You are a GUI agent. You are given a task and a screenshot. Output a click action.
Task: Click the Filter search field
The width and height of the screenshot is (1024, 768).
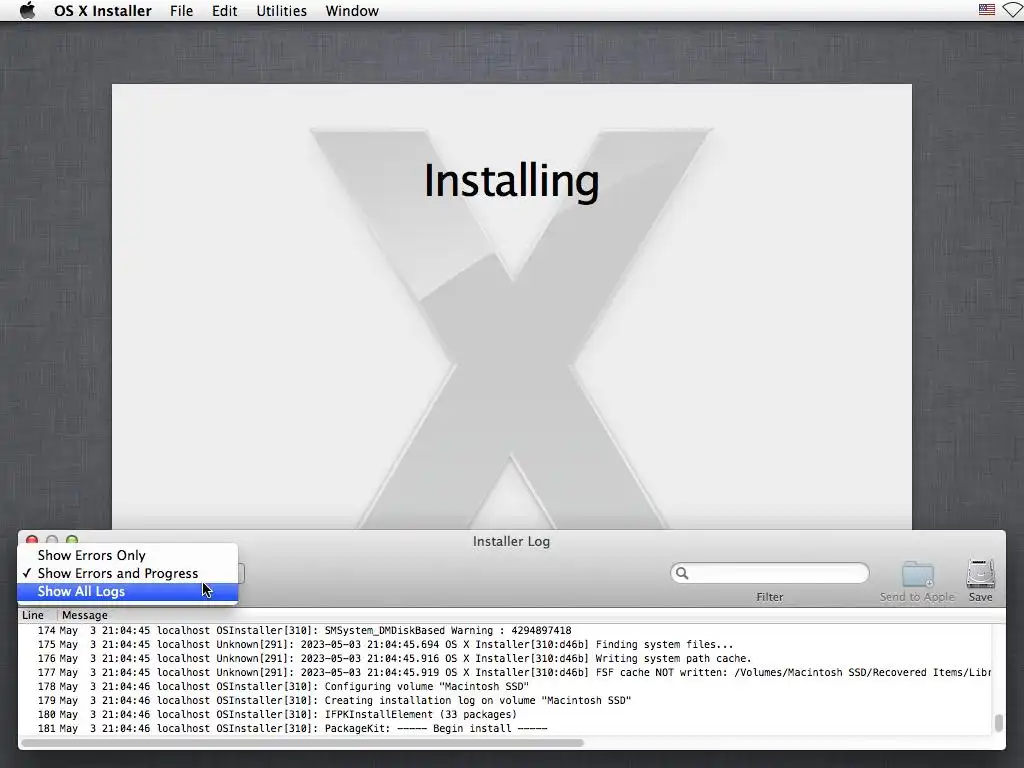pos(769,573)
